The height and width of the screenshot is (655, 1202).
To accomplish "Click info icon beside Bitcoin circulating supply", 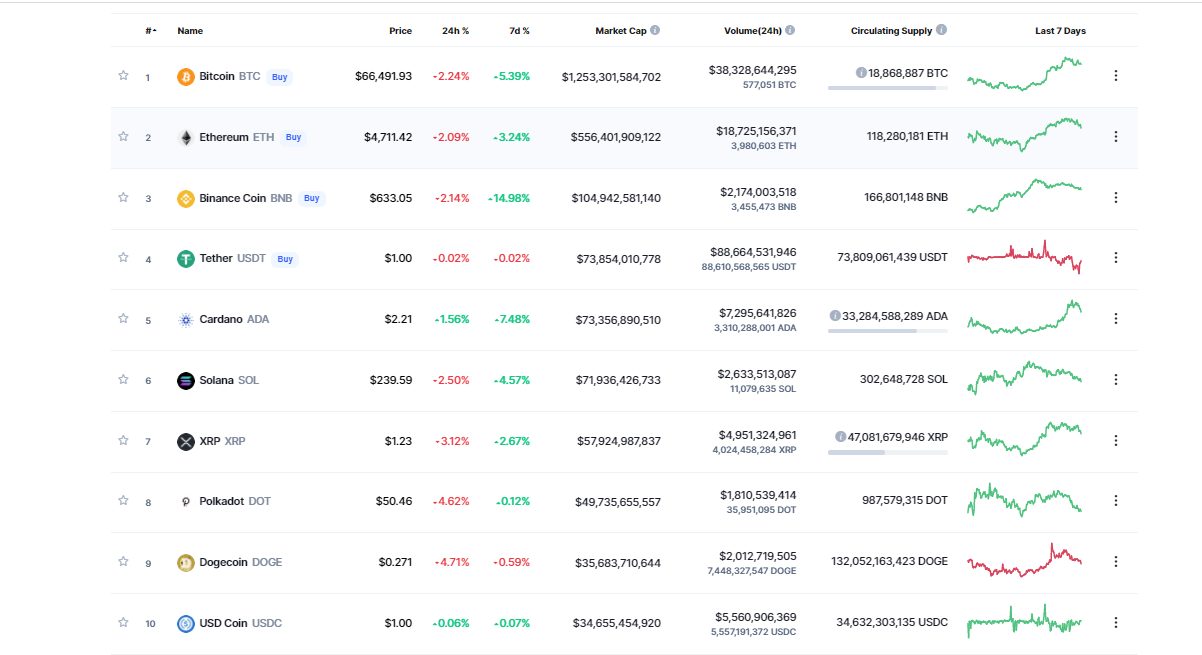I will pos(861,73).
